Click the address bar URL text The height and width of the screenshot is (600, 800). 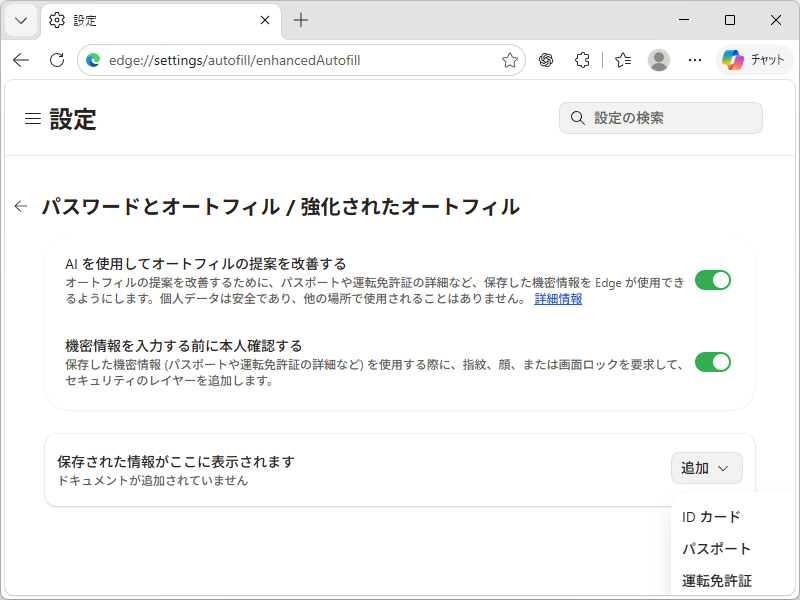[x=235, y=60]
